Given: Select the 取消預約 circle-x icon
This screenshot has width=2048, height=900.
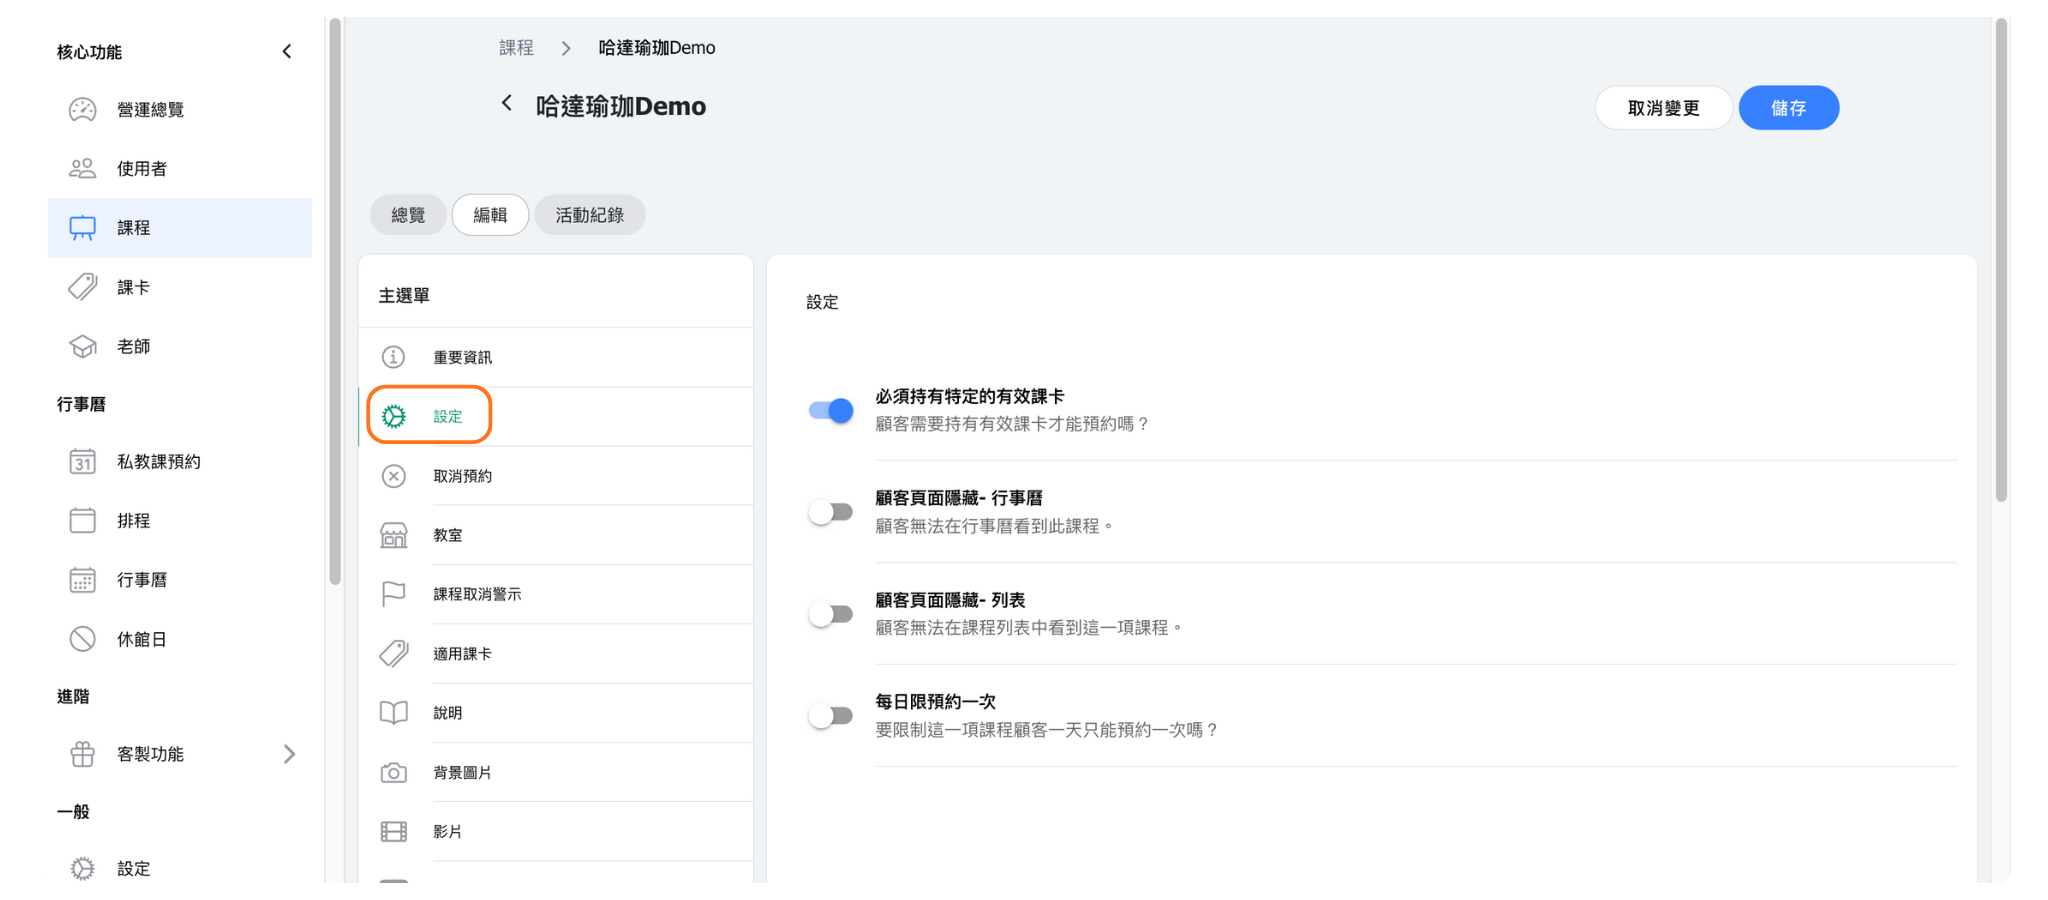Looking at the screenshot, I should (394, 476).
